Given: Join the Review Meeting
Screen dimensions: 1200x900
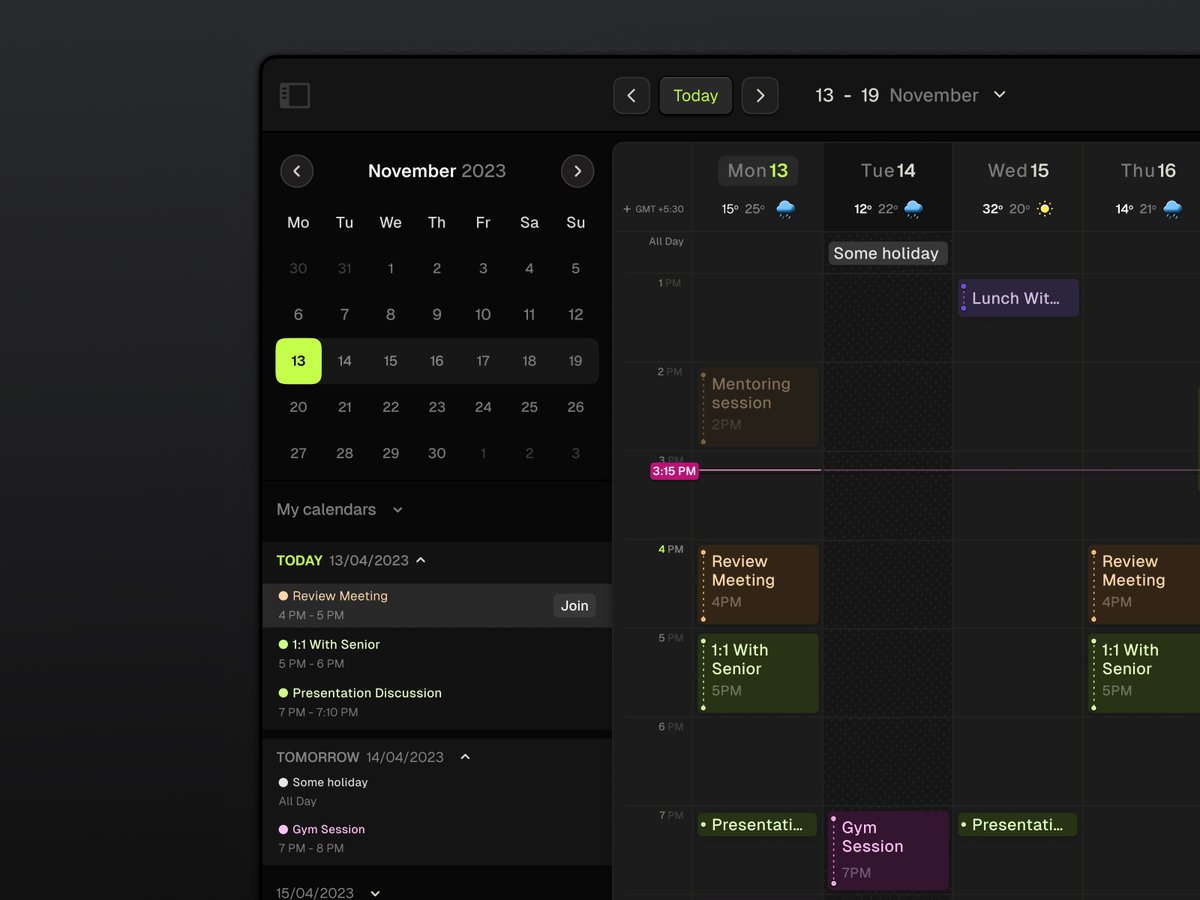Looking at the screenshot, I should pos(574,606).
